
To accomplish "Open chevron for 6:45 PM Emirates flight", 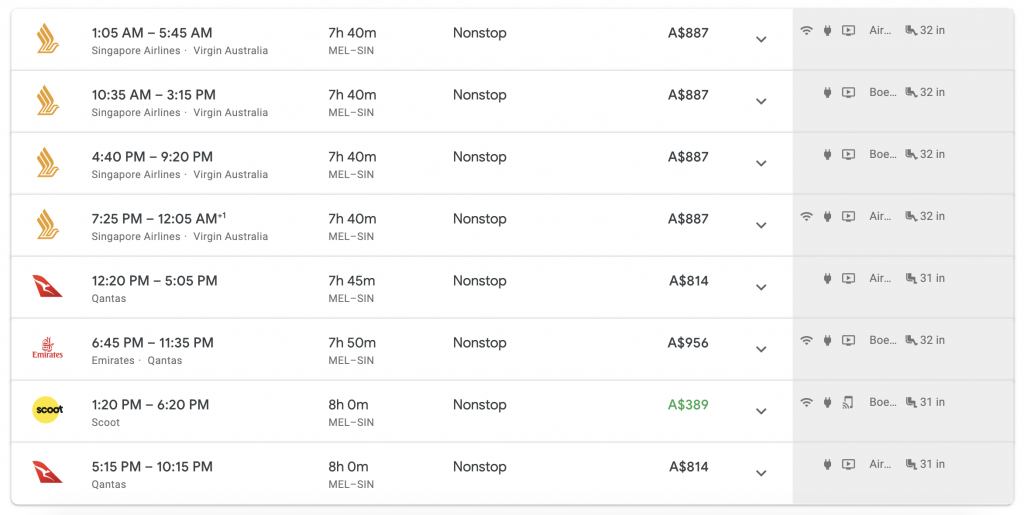I will pos(761,349).
